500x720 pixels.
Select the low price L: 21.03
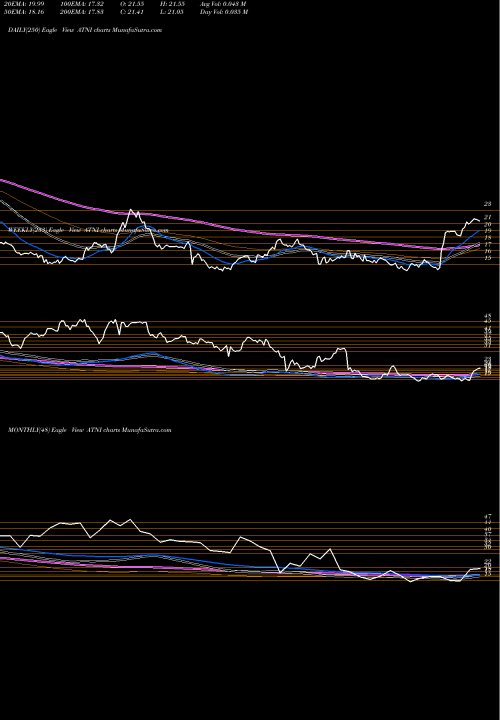pyautogui.click(x=173, y=12)
